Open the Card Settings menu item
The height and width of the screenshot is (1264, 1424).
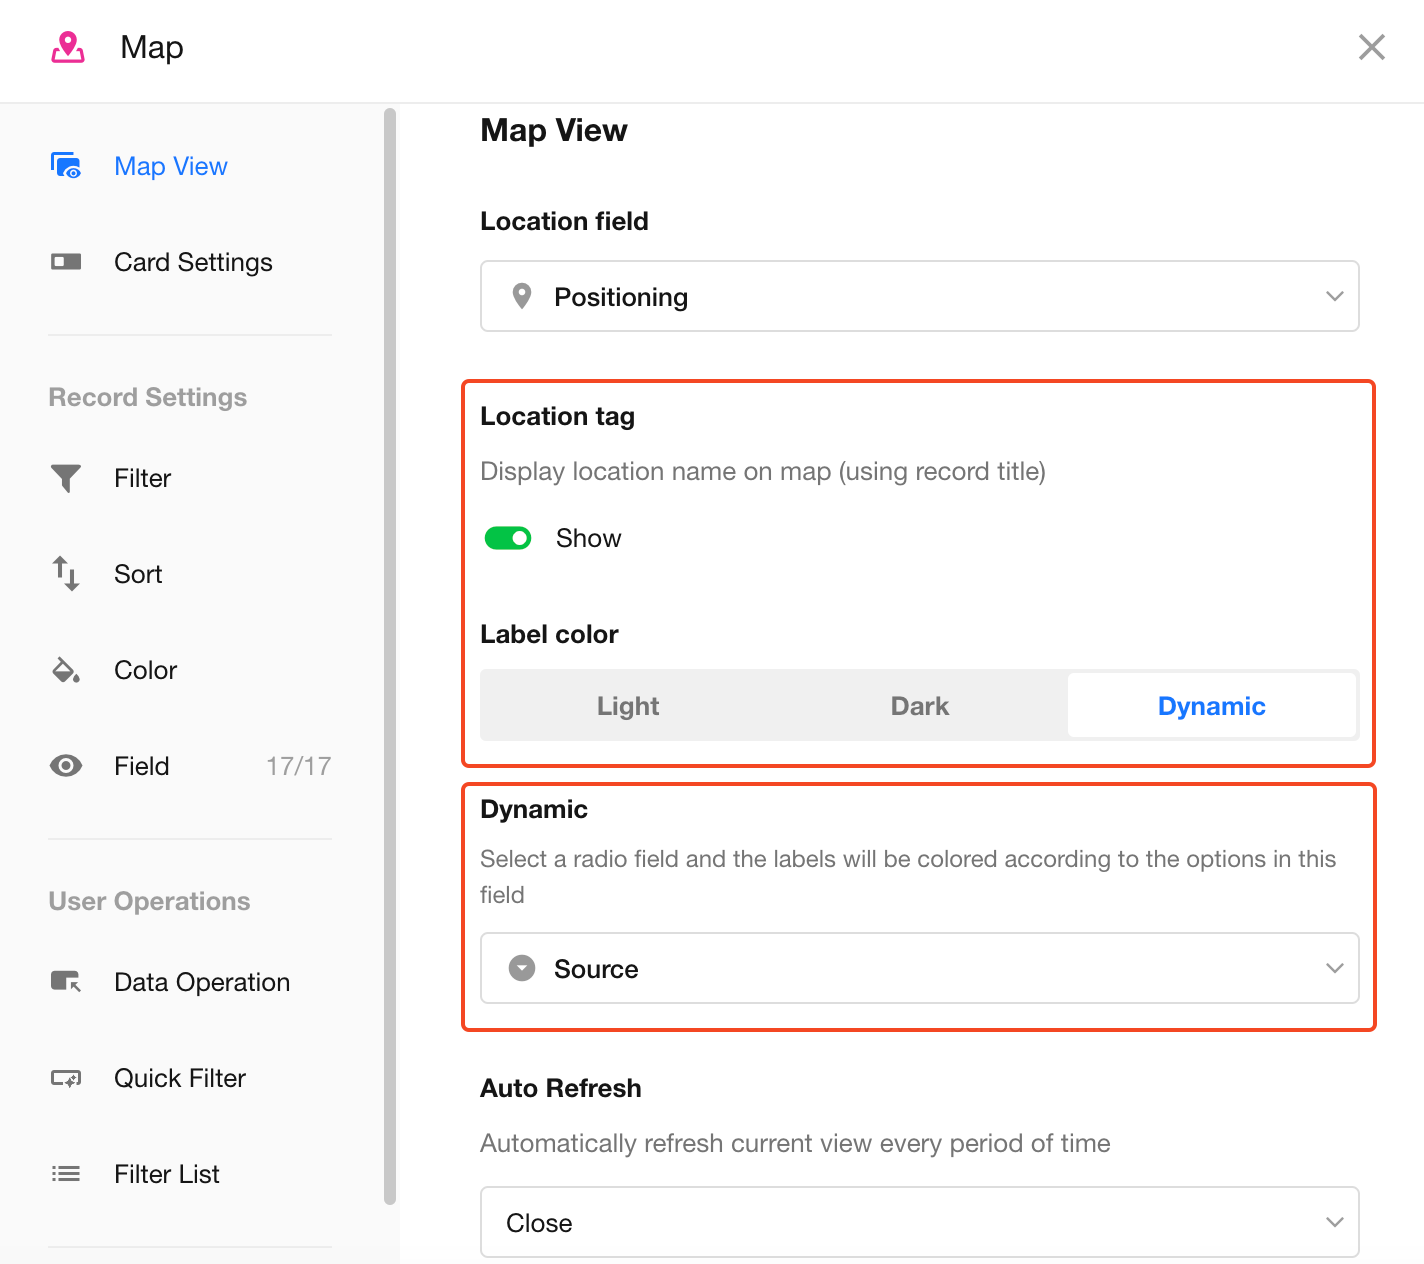point(193,262)
